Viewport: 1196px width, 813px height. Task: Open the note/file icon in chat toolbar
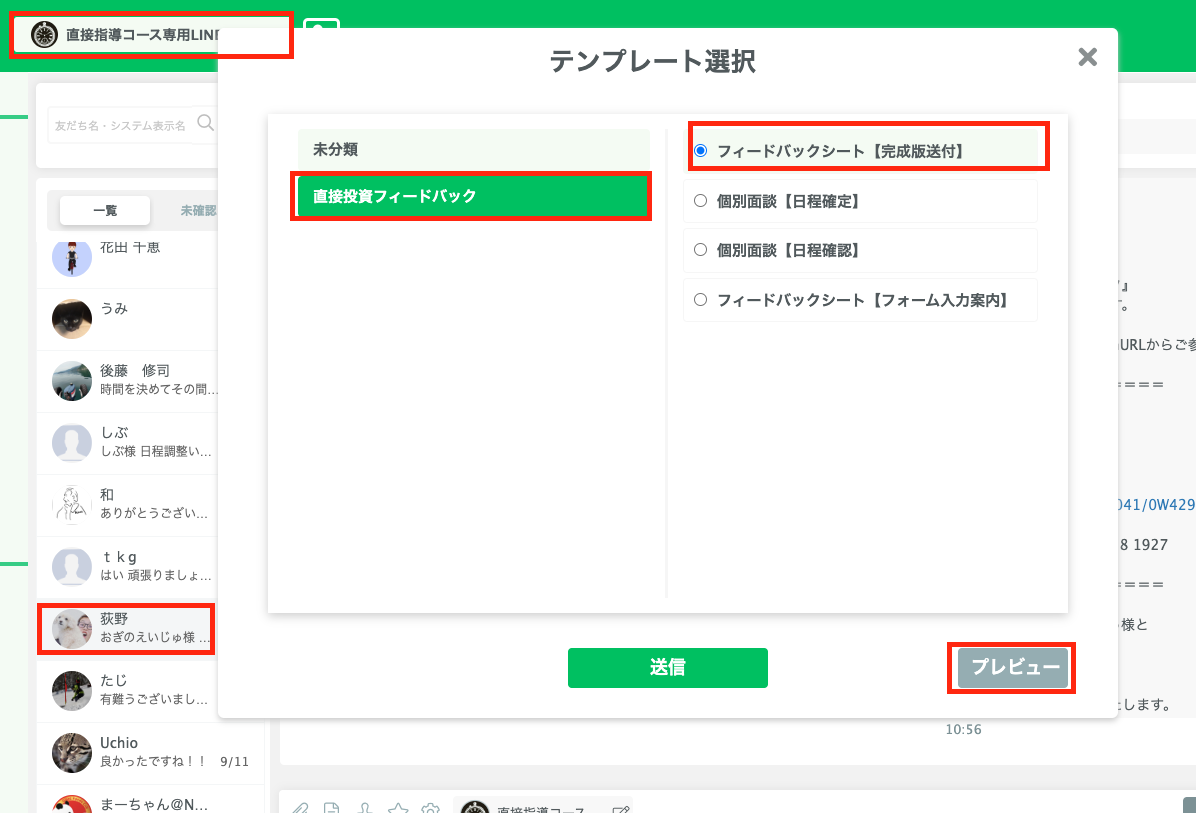[x=332, y=808]
